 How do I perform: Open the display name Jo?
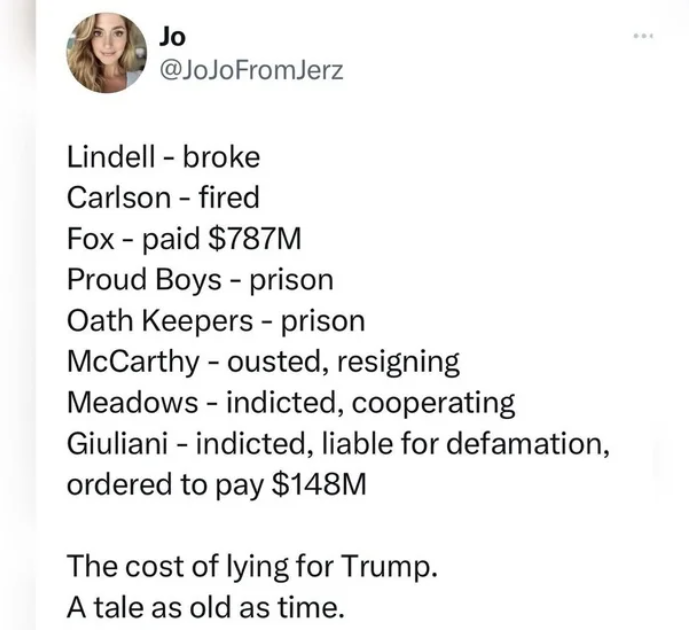(x=172, y=36)
